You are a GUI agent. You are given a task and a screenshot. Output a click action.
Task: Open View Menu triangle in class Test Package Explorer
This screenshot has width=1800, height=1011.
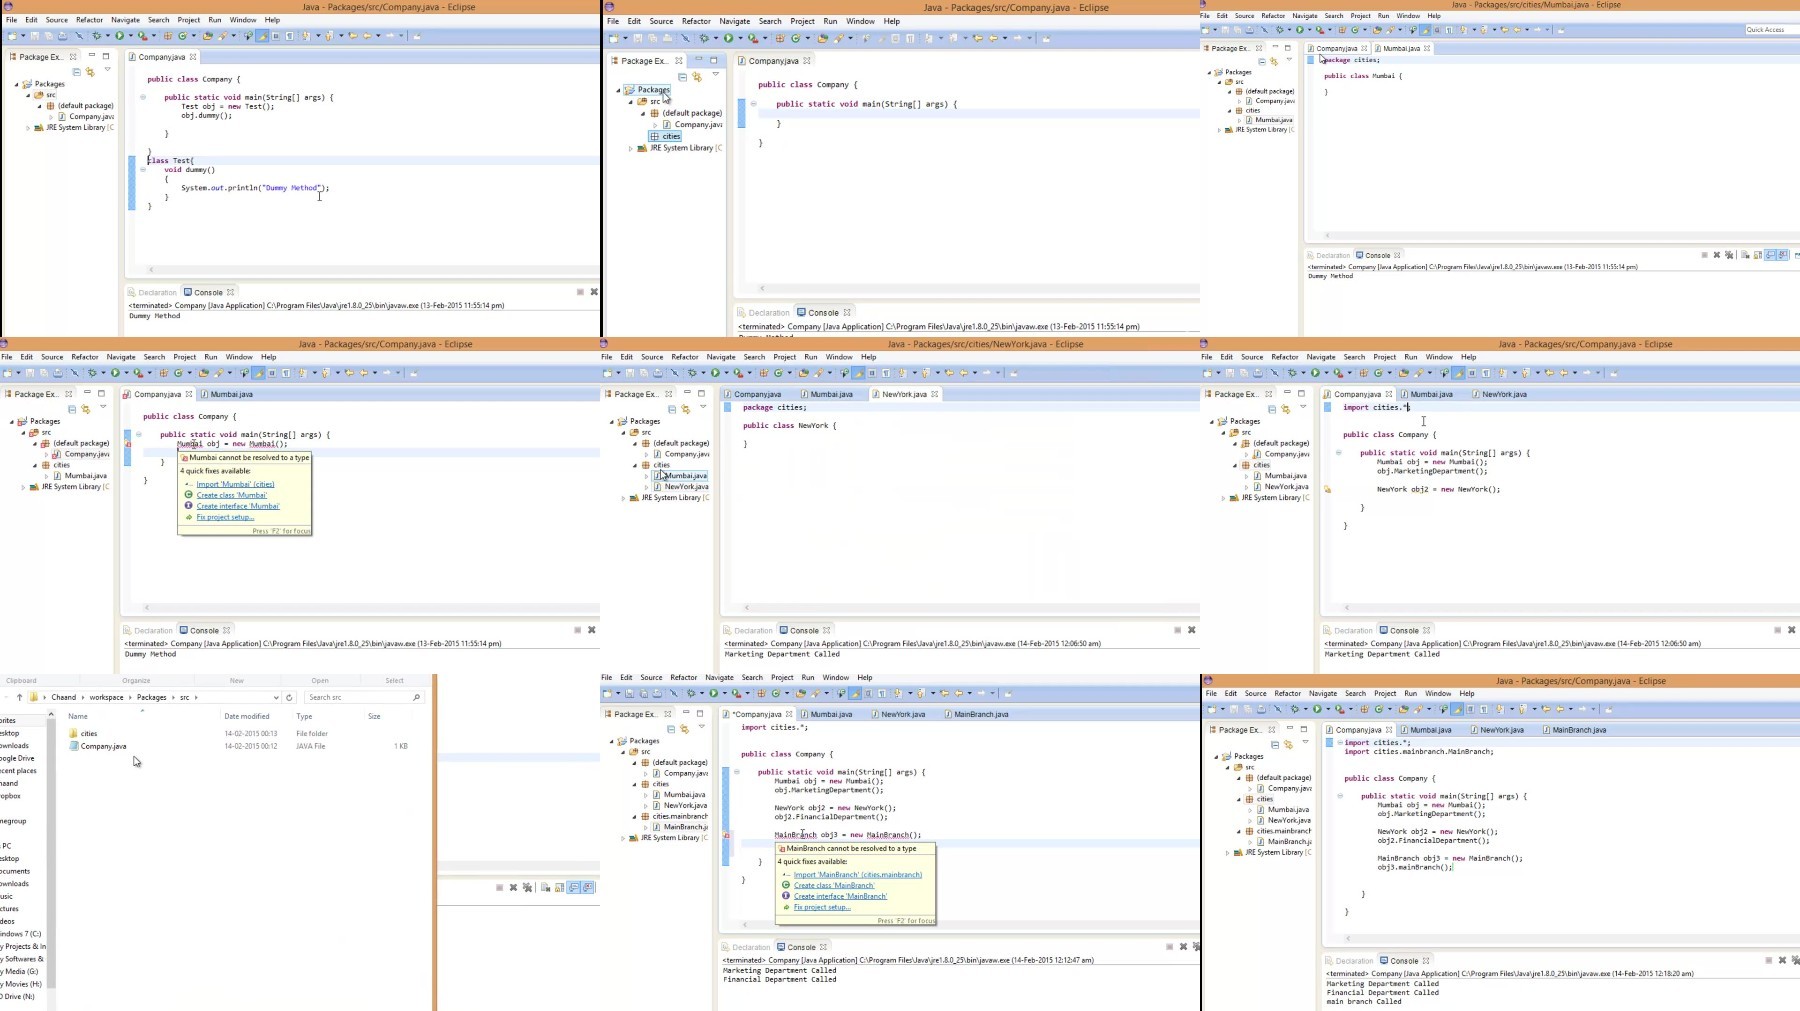click(107, 70)
